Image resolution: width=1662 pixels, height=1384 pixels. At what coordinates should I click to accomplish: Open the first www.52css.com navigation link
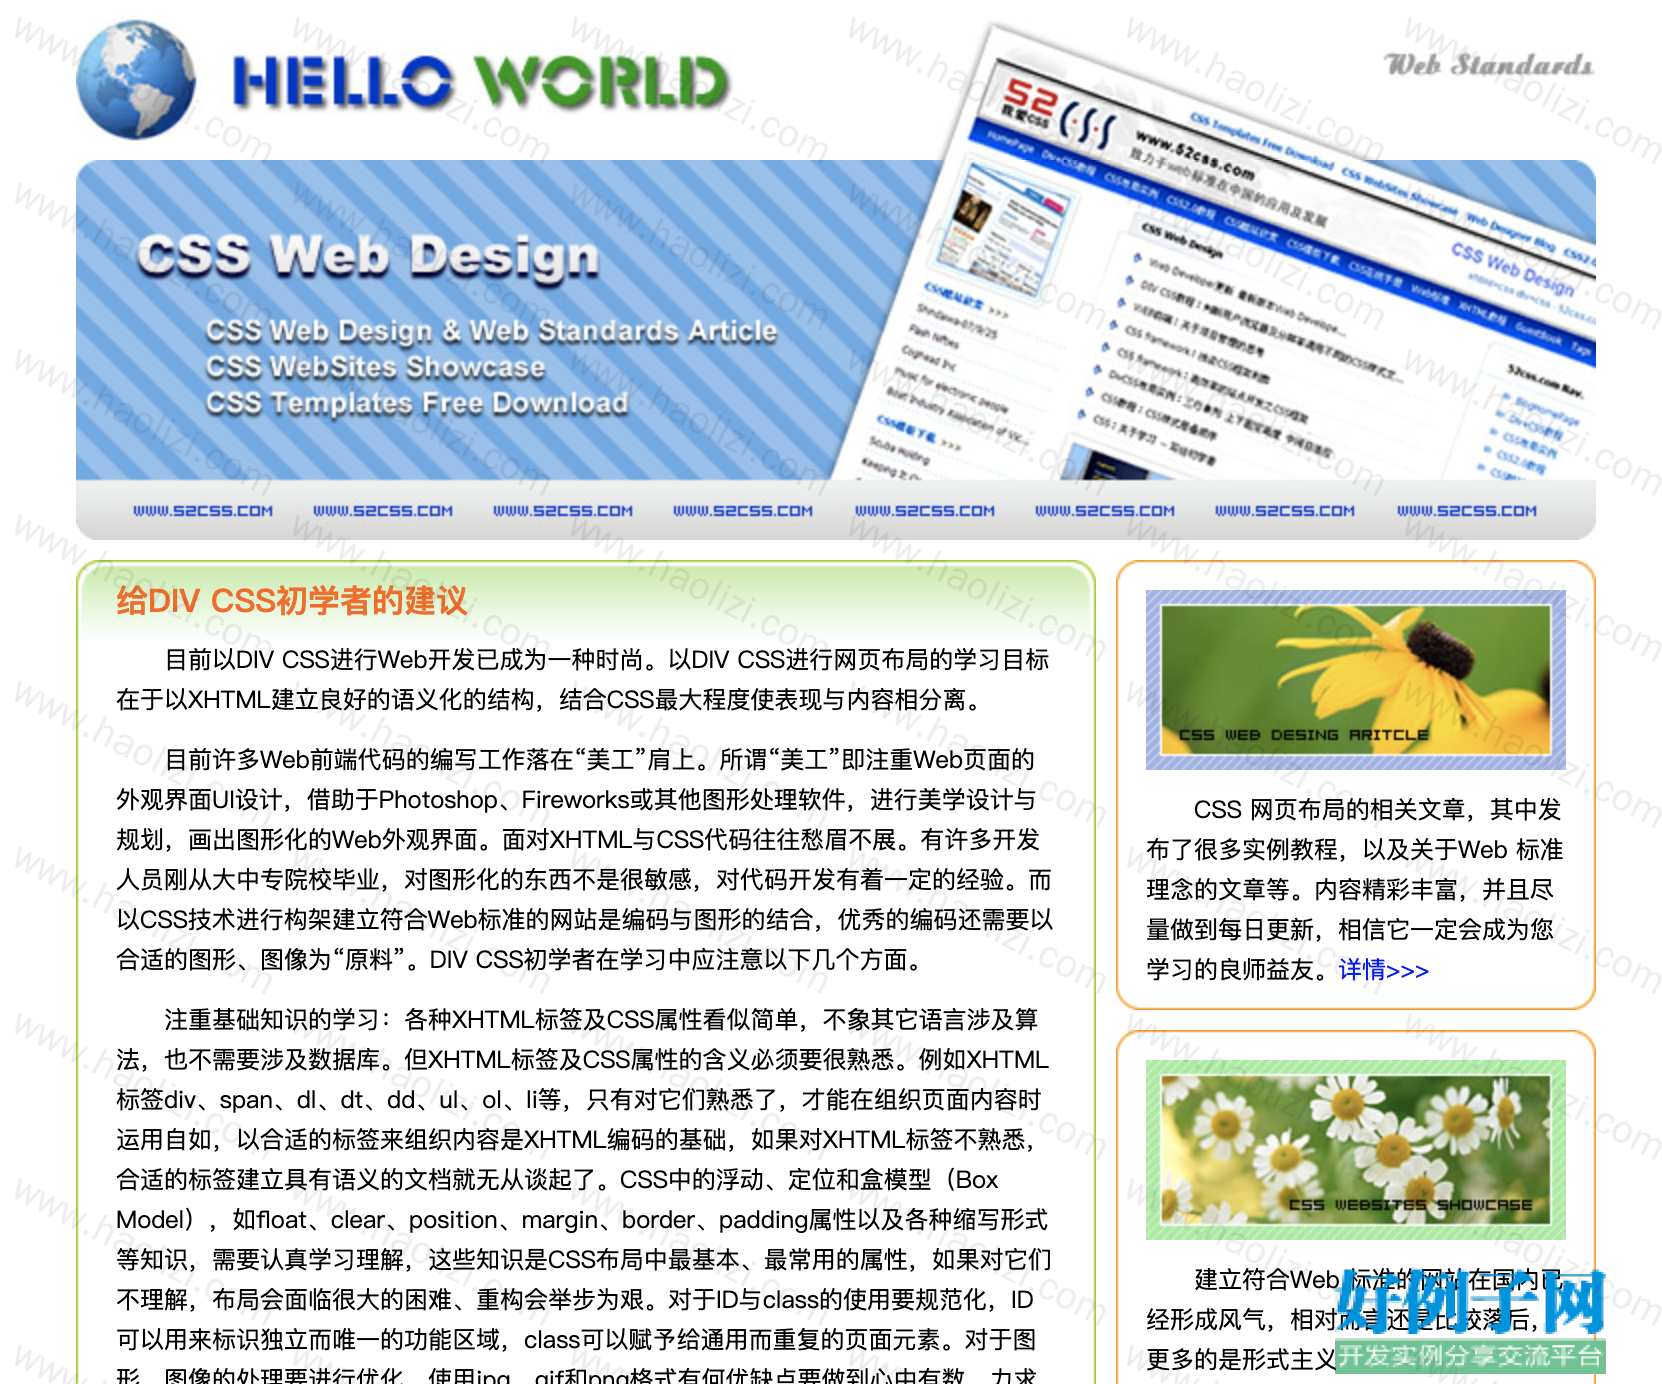click(203, 511)
